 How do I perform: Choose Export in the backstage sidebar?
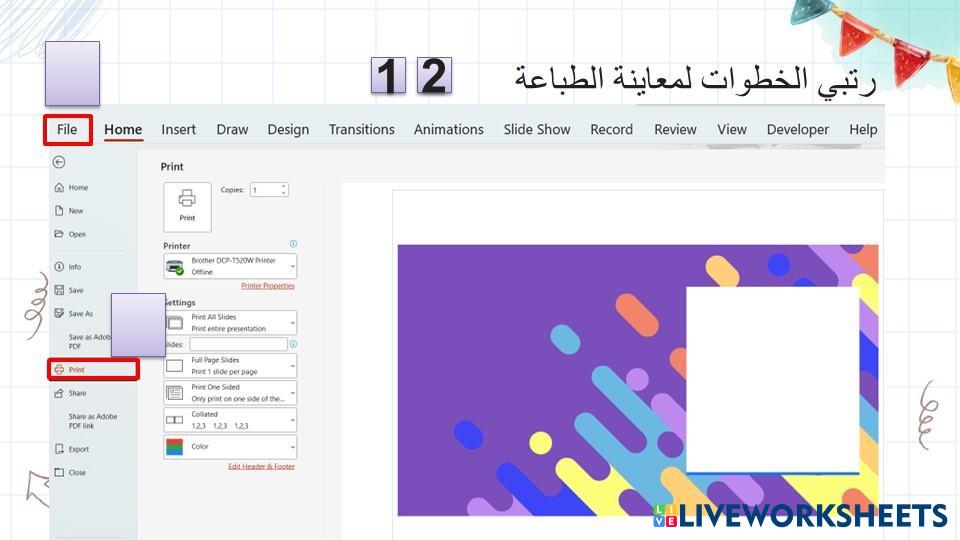point(78,449)
